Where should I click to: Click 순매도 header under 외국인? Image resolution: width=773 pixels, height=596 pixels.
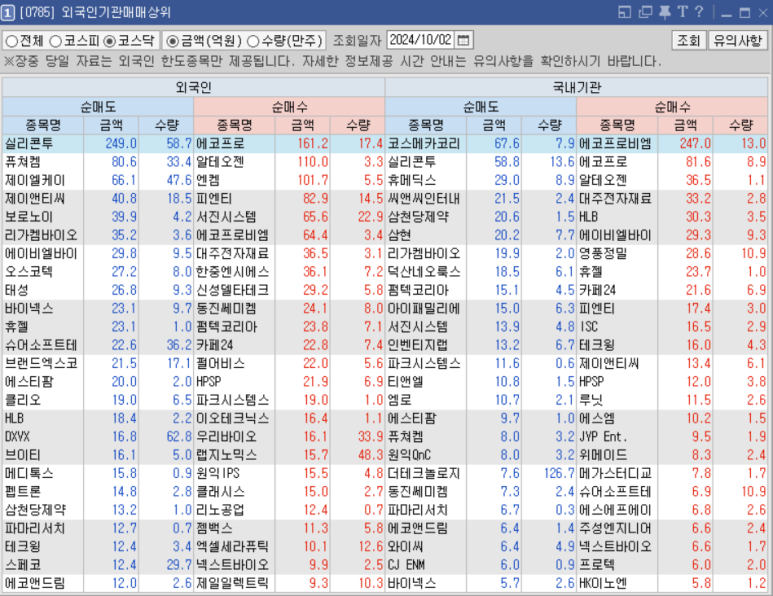(98, 106)
